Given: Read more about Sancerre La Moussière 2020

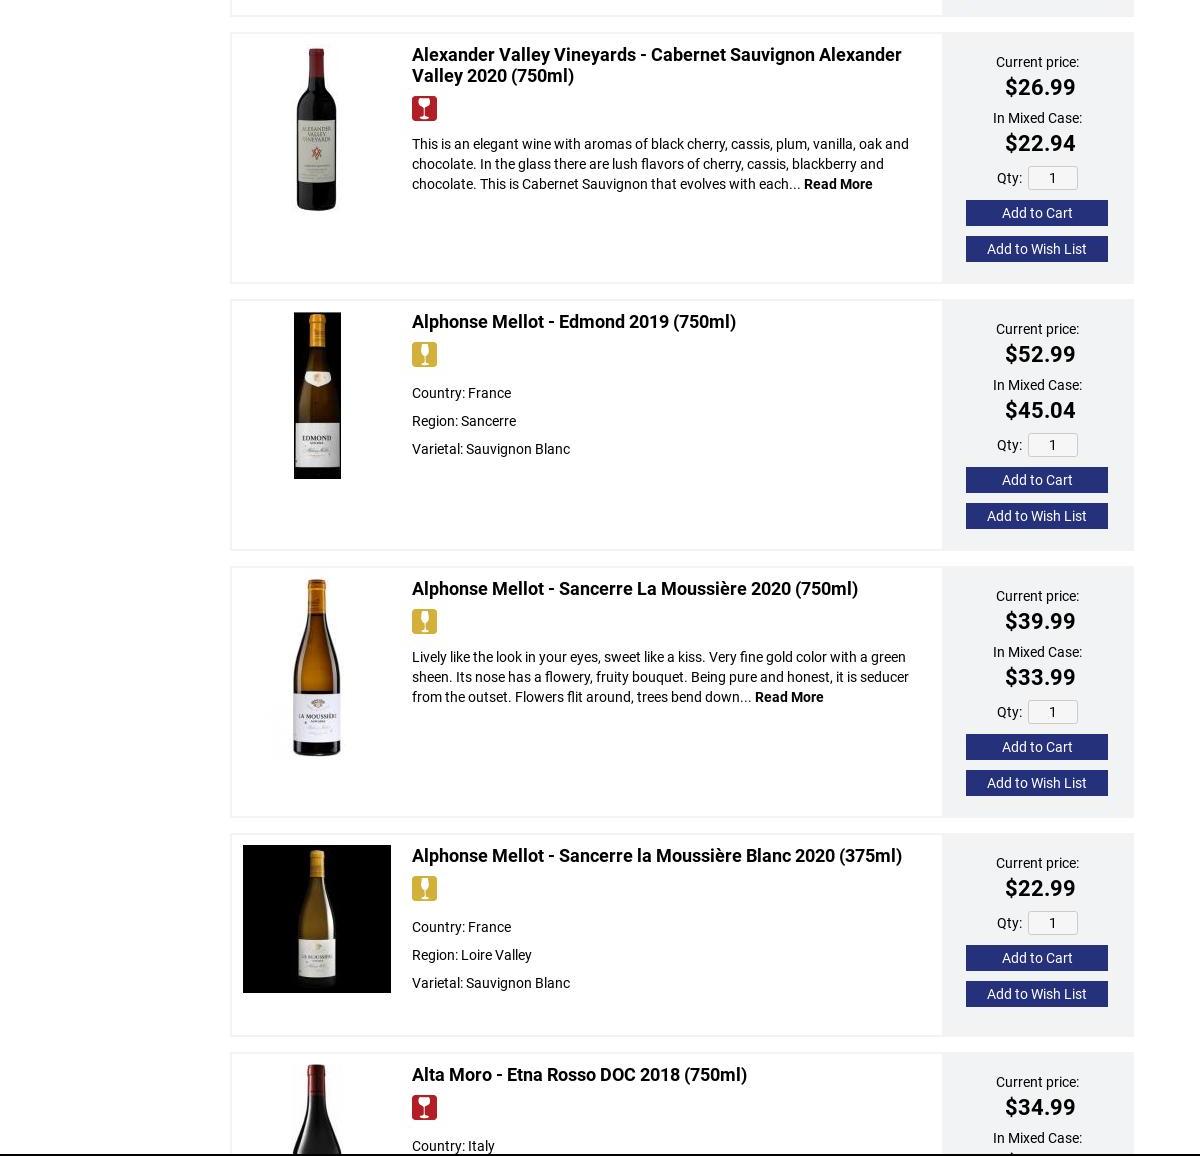Looking at the screenshot, I should (x=789, y=697).
